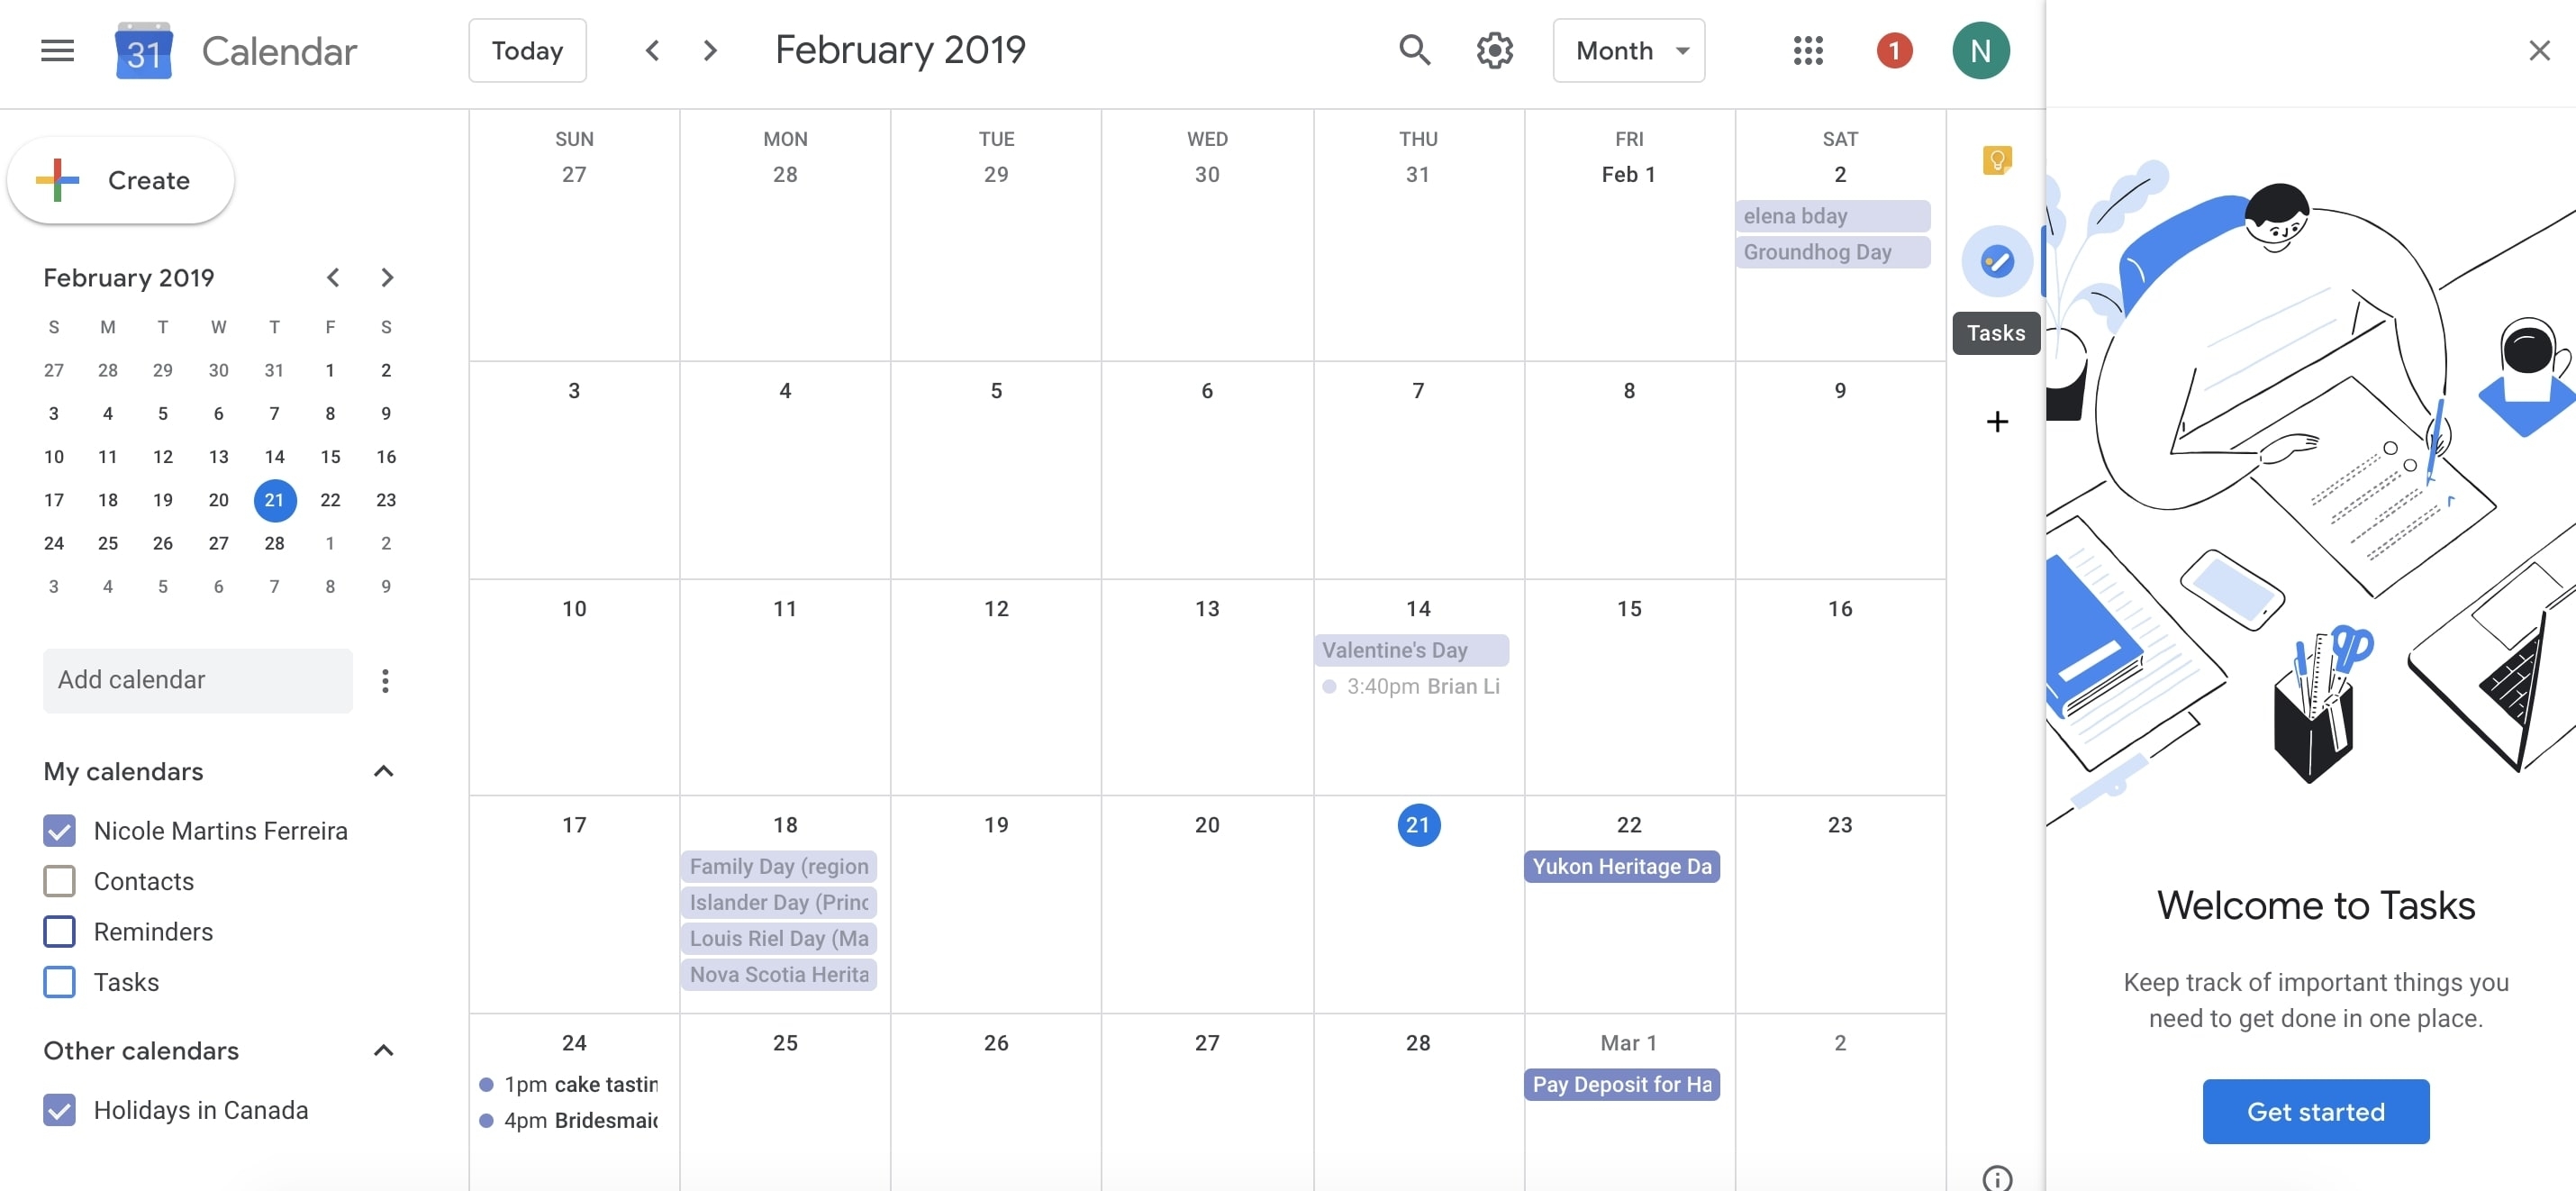Toggle Nicole Martins Ferreira calendar checkbox
Viewport: 2576px width, 1191px height.
point(58,832)
